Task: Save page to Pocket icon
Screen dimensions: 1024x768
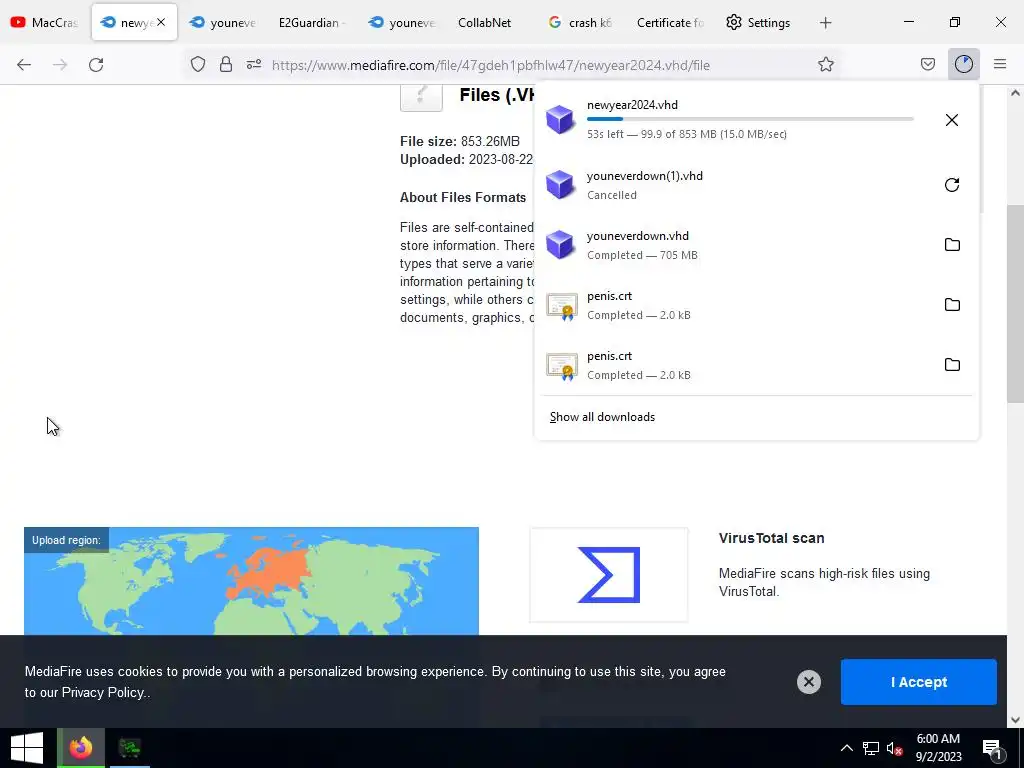Action: click(x=927, y=64)
